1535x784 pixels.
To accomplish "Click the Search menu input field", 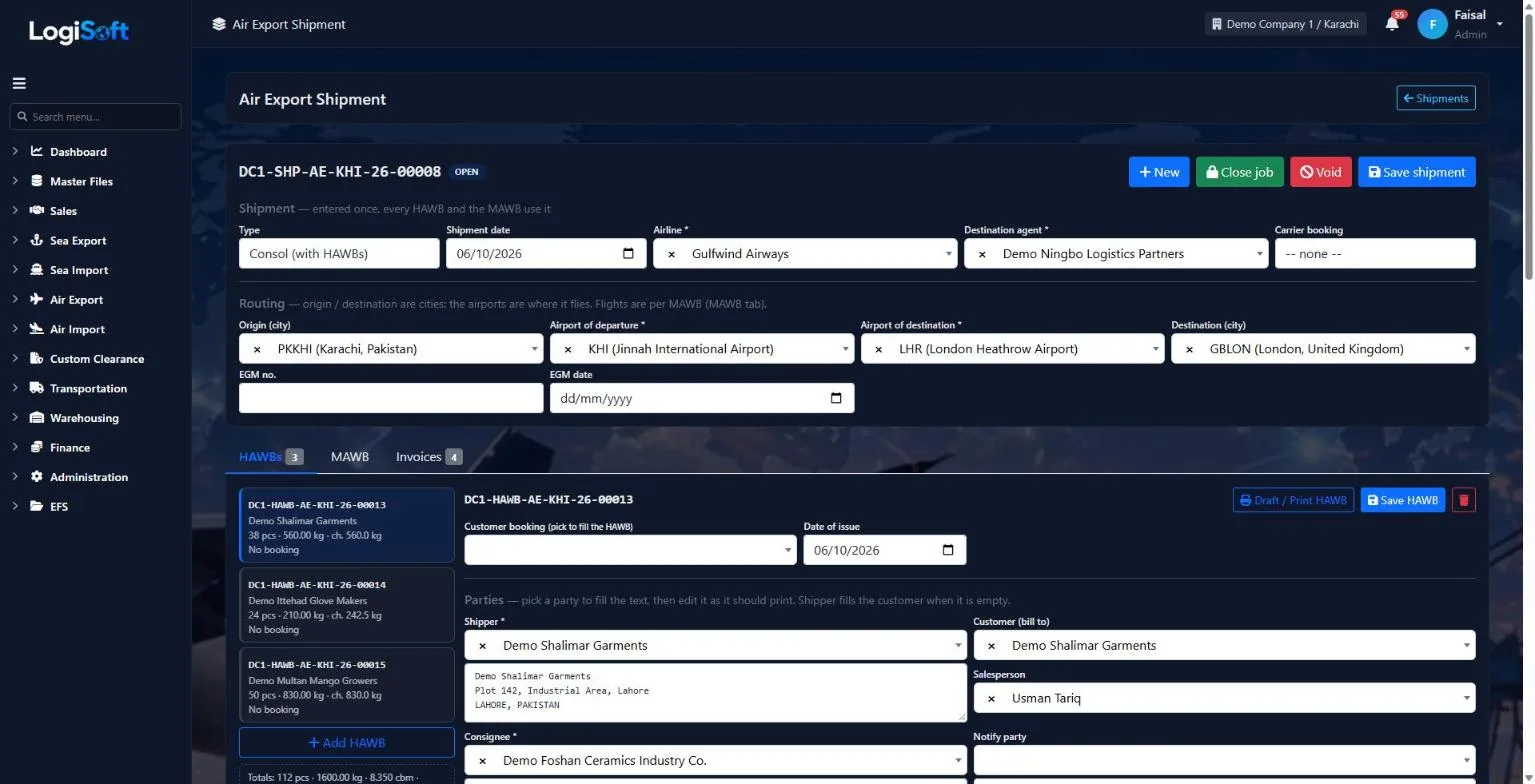I will click(95, 117).
